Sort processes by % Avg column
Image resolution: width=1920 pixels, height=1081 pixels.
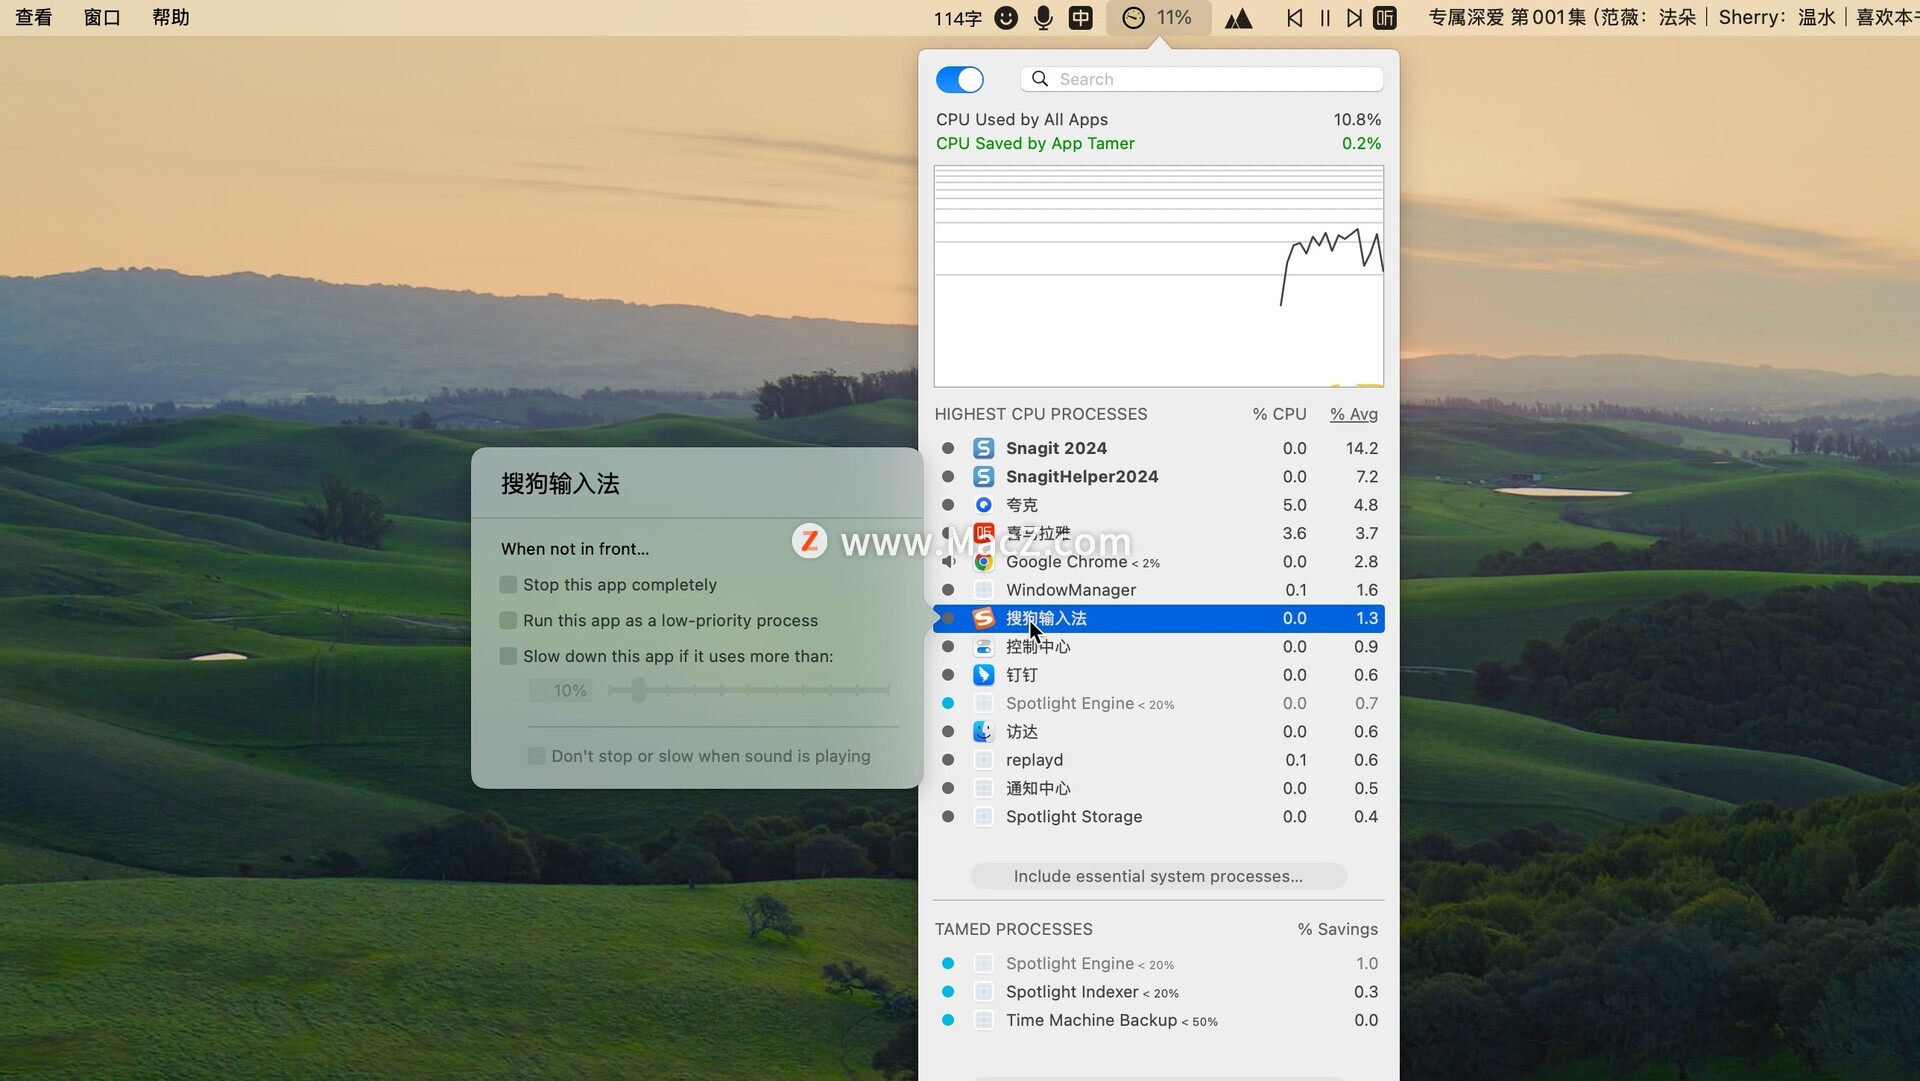[1354, 414]
